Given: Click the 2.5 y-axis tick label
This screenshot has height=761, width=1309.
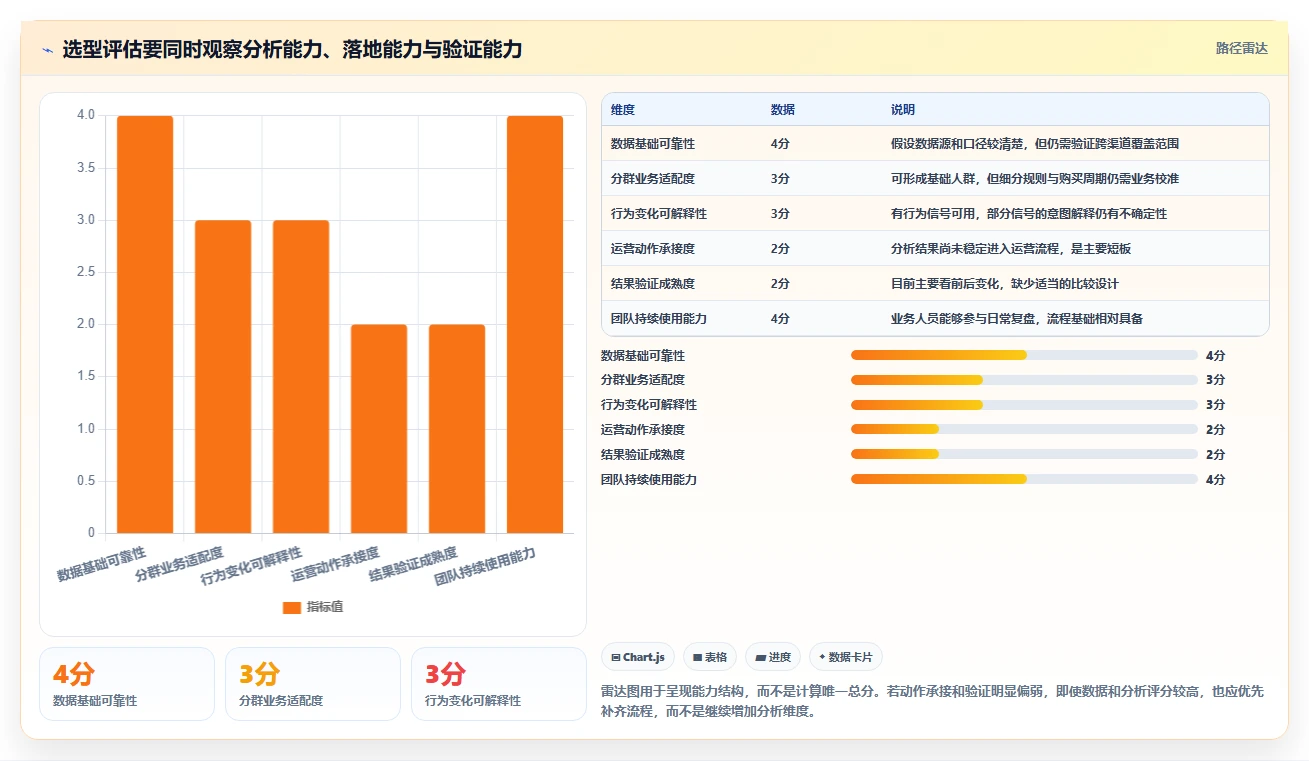Looking at the screenshot, I should pos(86,272).
